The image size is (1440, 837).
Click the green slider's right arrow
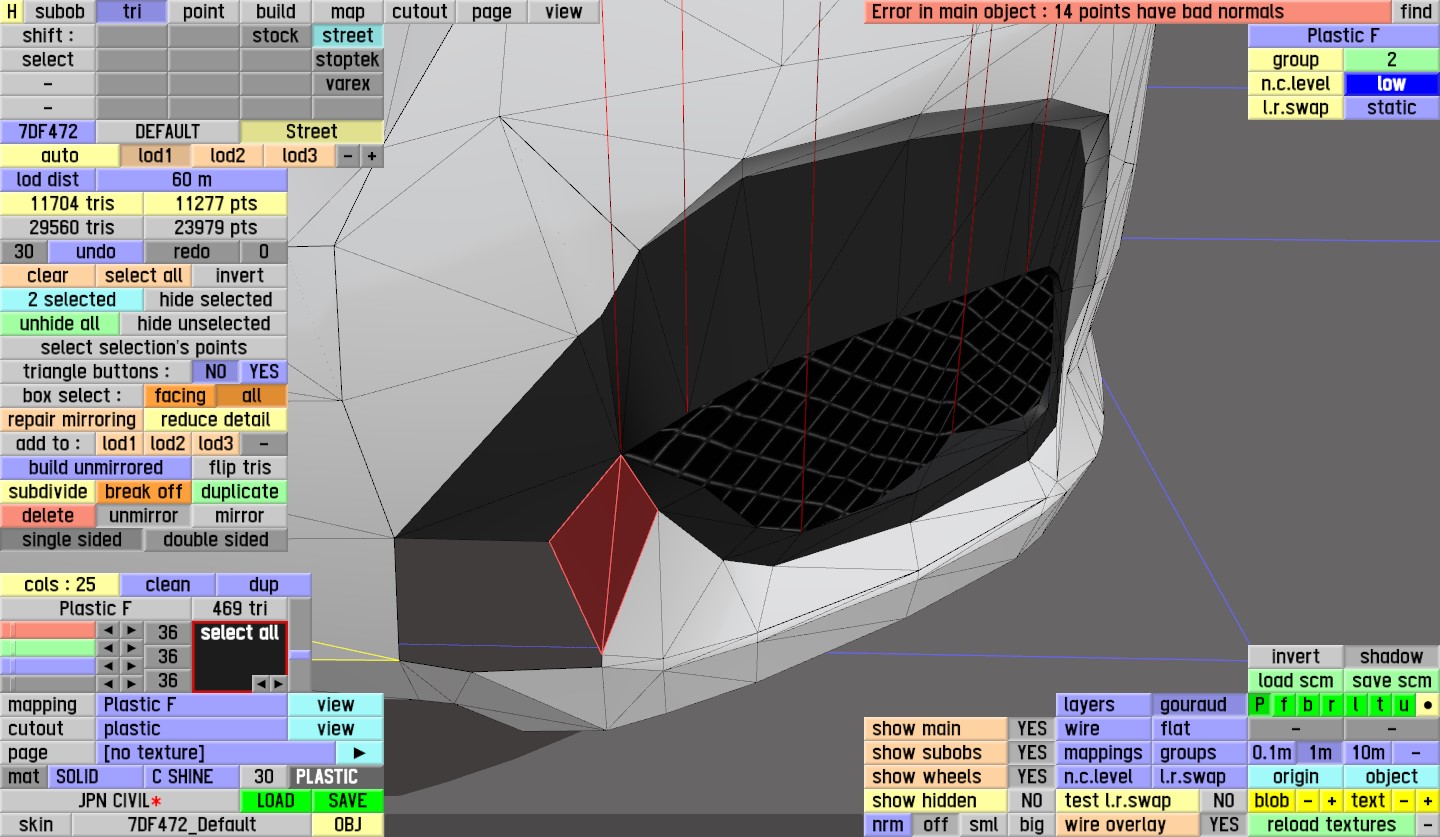(132, 649)
